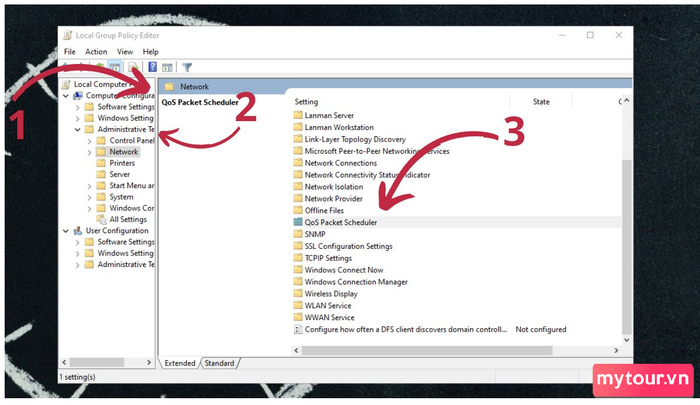Open Help via the blue question-mark icon

tap(153, 67)
